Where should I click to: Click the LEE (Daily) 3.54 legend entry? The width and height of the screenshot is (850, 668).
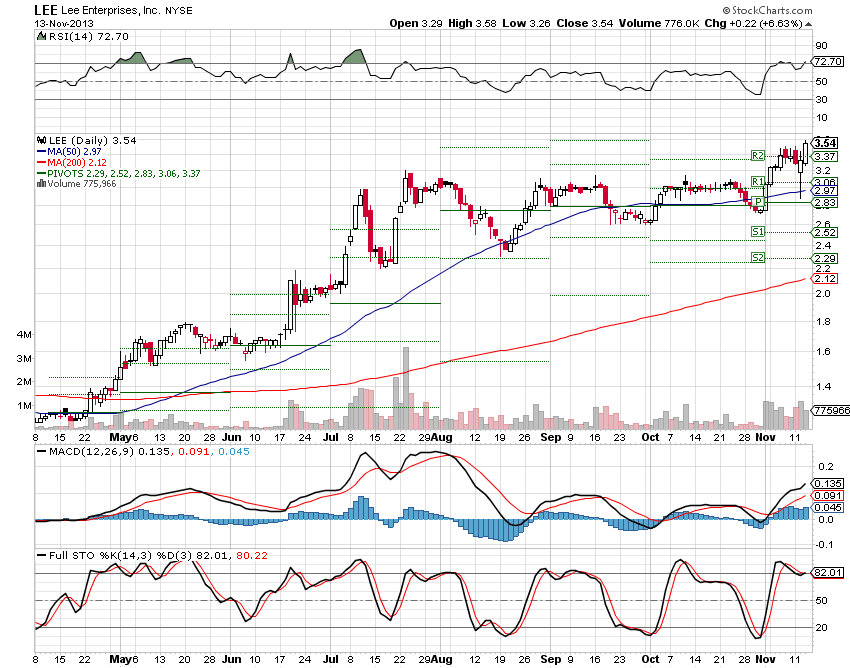pyautogui.click(x=92, y=140)
